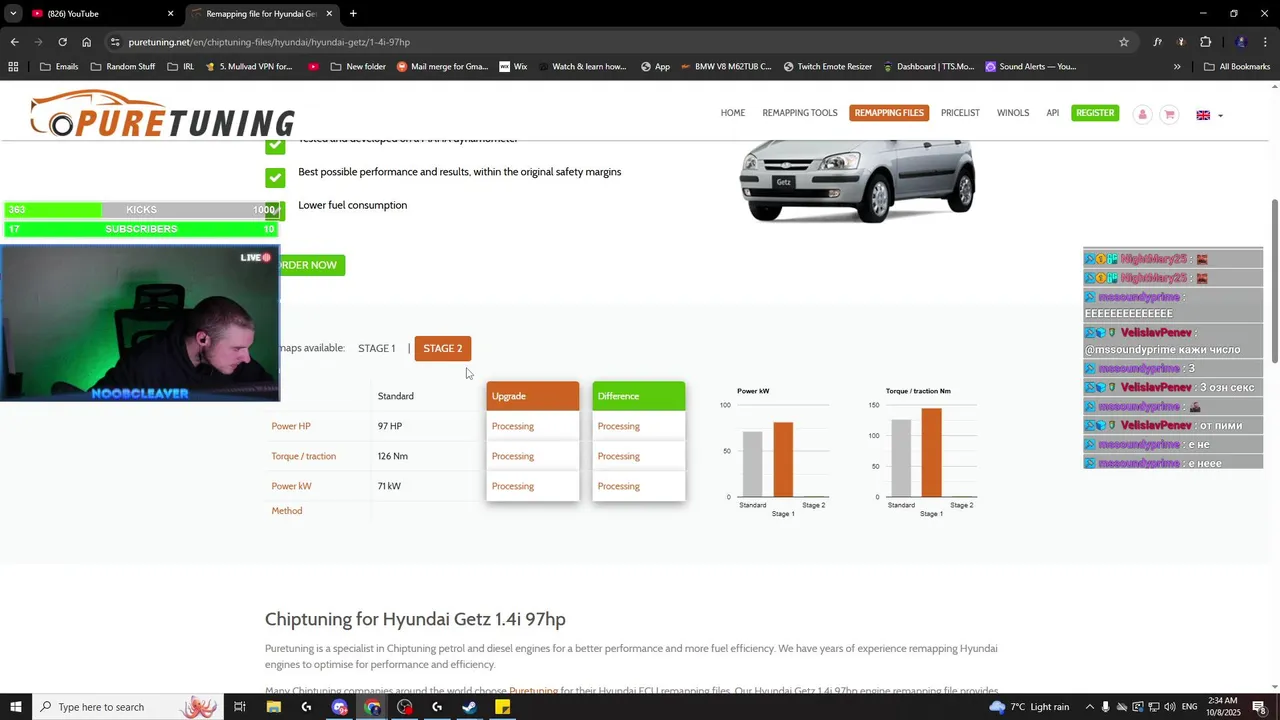Viewport: 1280px width, 720px height.
Task: Go to HOME in site navigation
Action: click(x=733, y=113)
